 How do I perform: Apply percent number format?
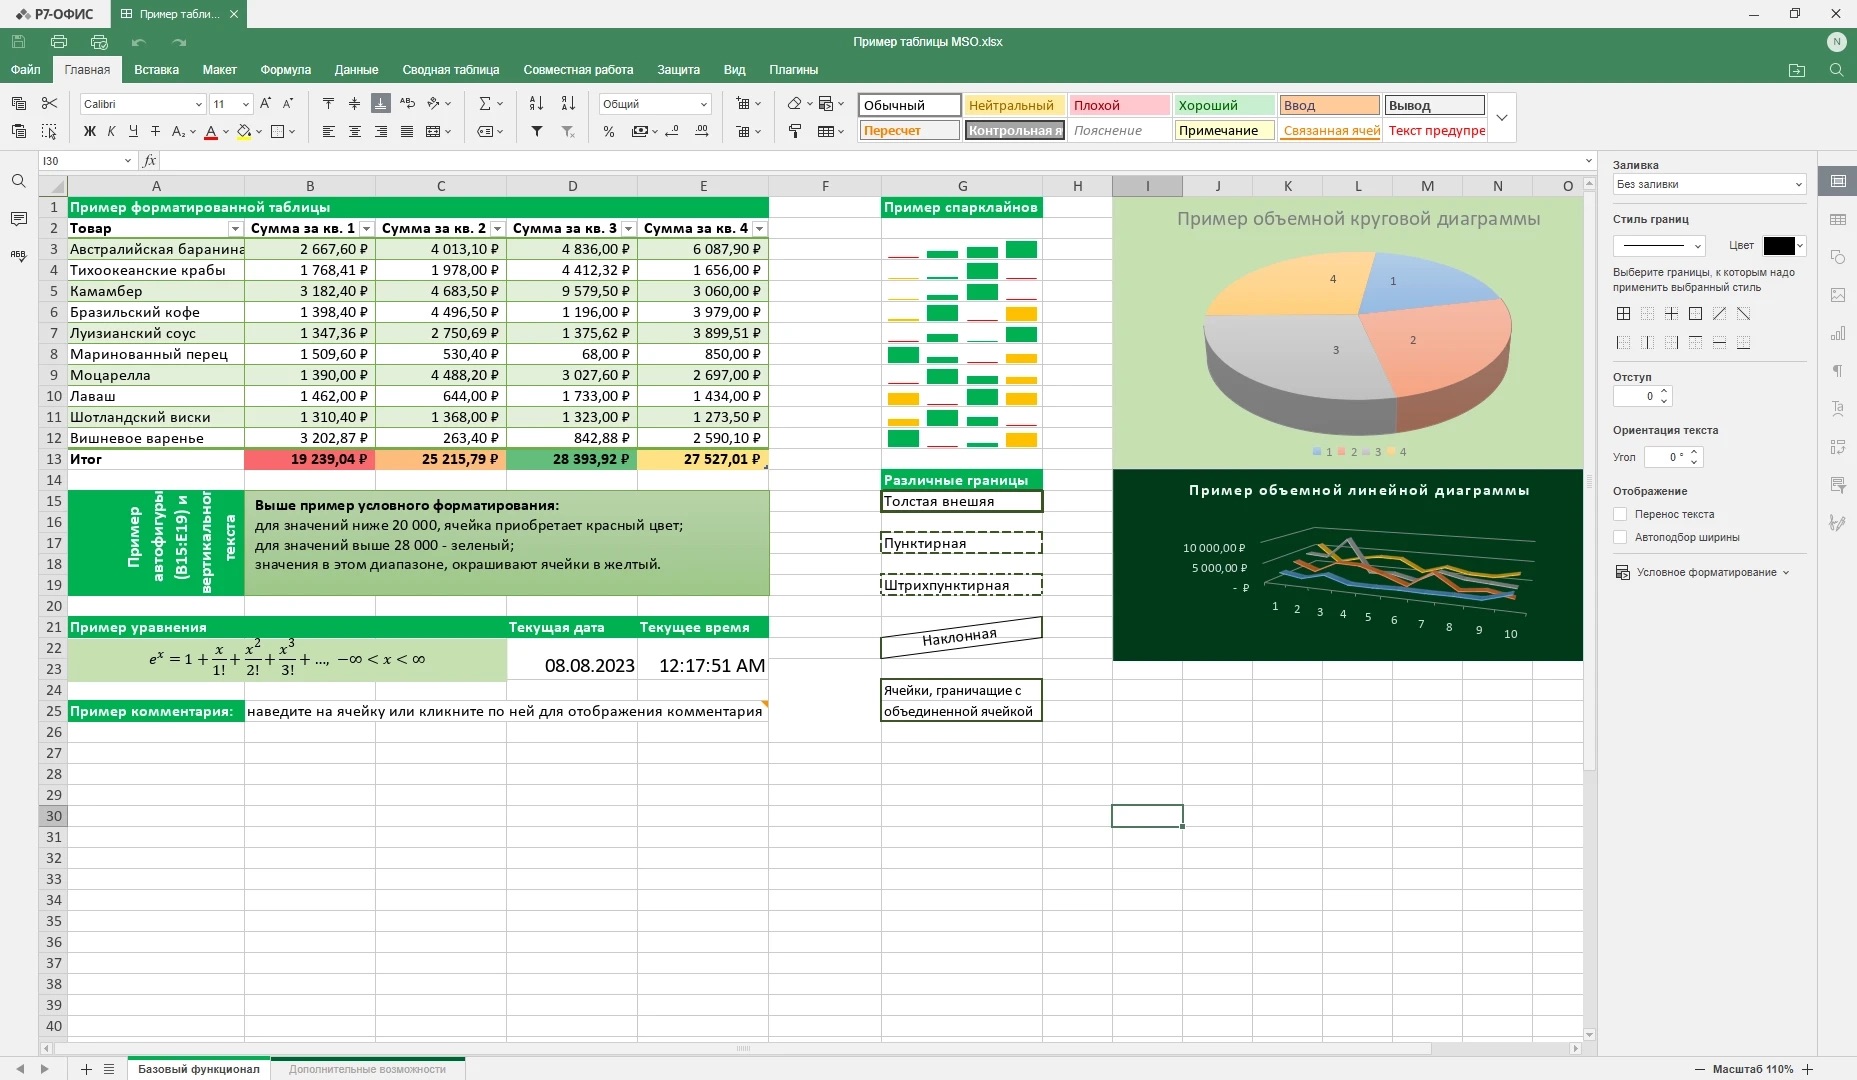coord(609,131)
